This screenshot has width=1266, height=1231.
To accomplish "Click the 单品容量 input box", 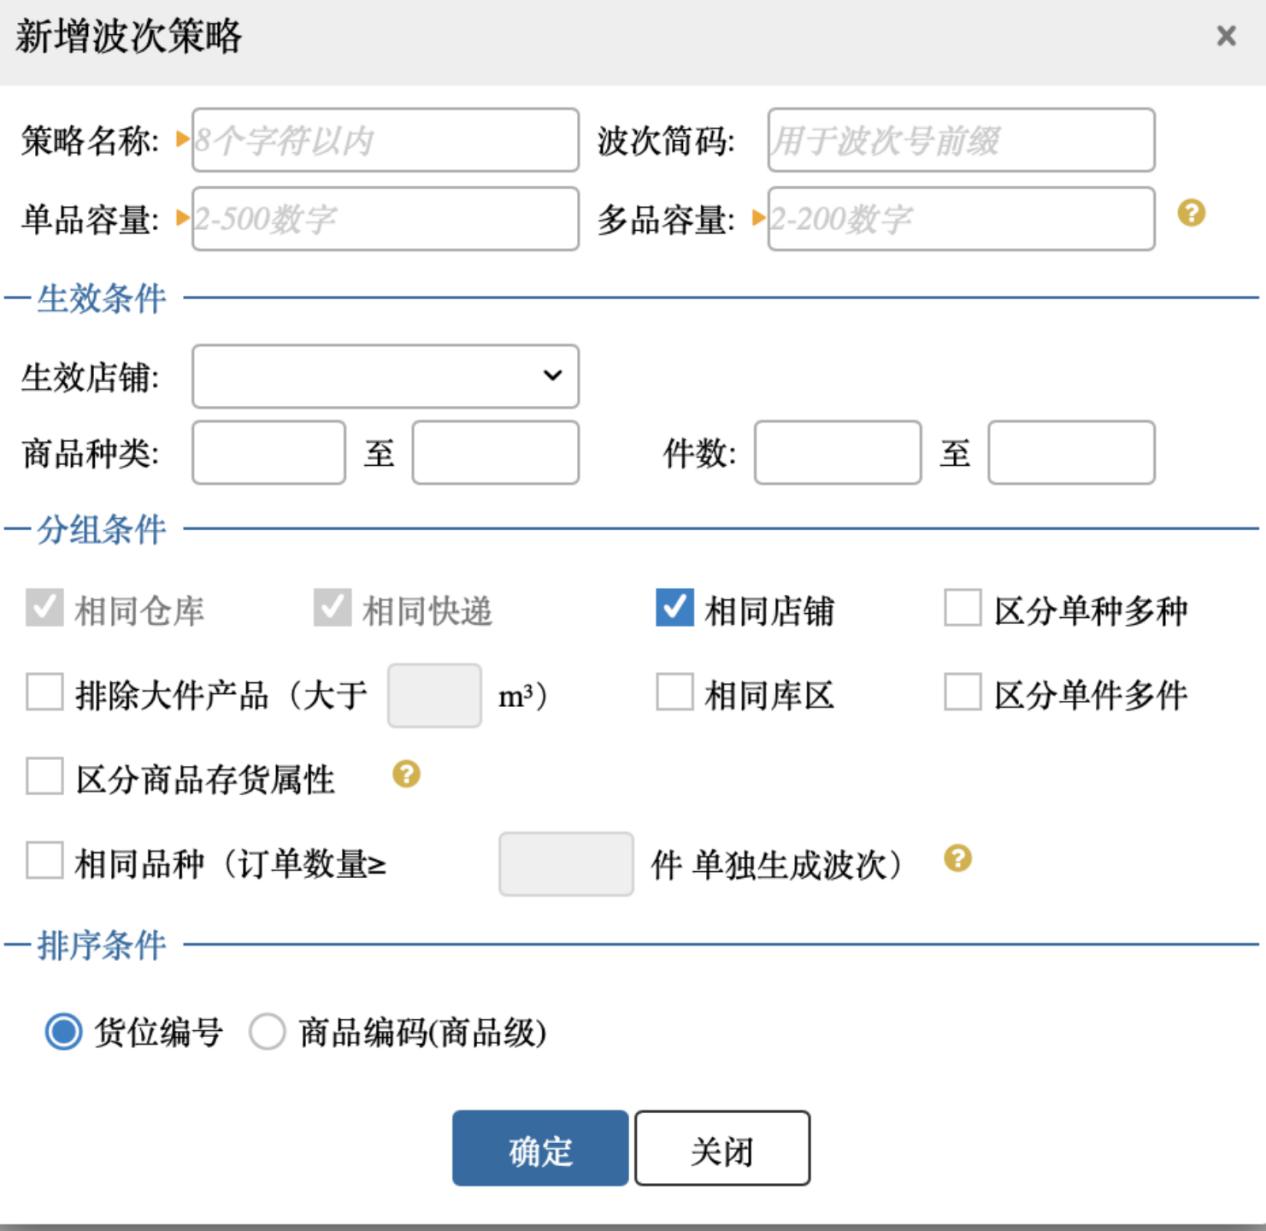I will pos(385,218).
